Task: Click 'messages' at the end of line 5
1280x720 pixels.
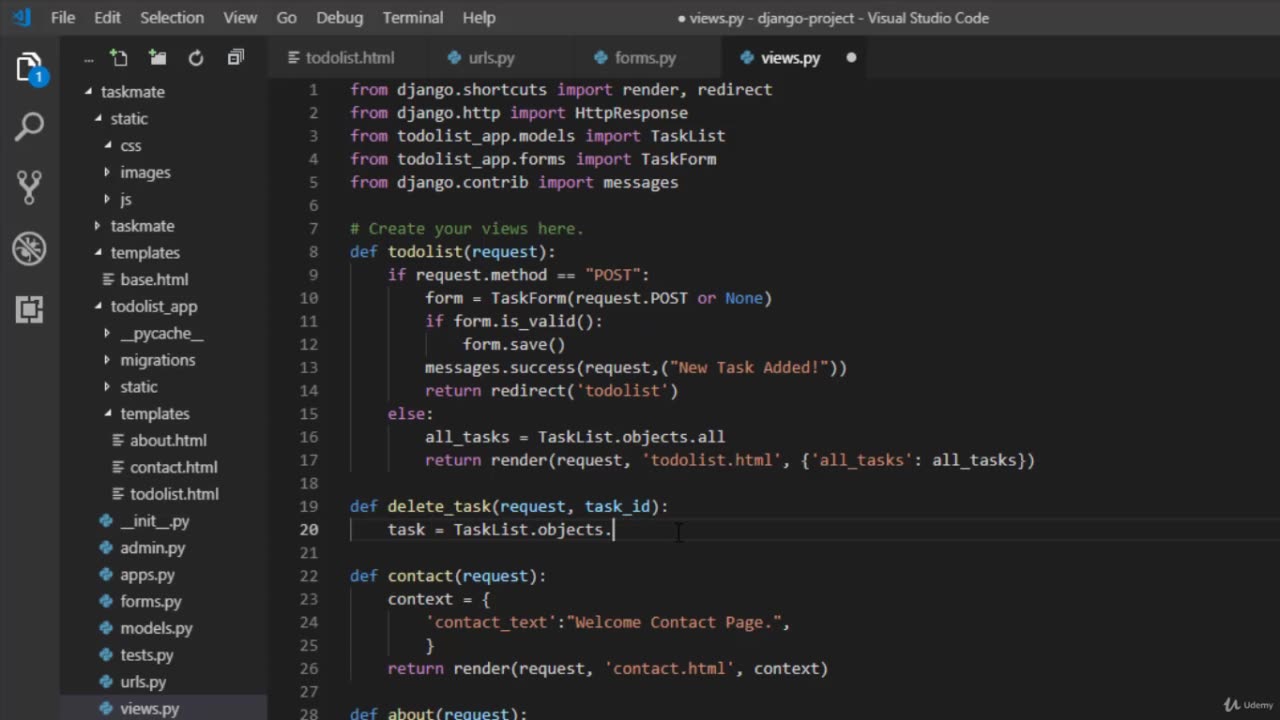Action: pyautogui.click(x=640, y=182)
